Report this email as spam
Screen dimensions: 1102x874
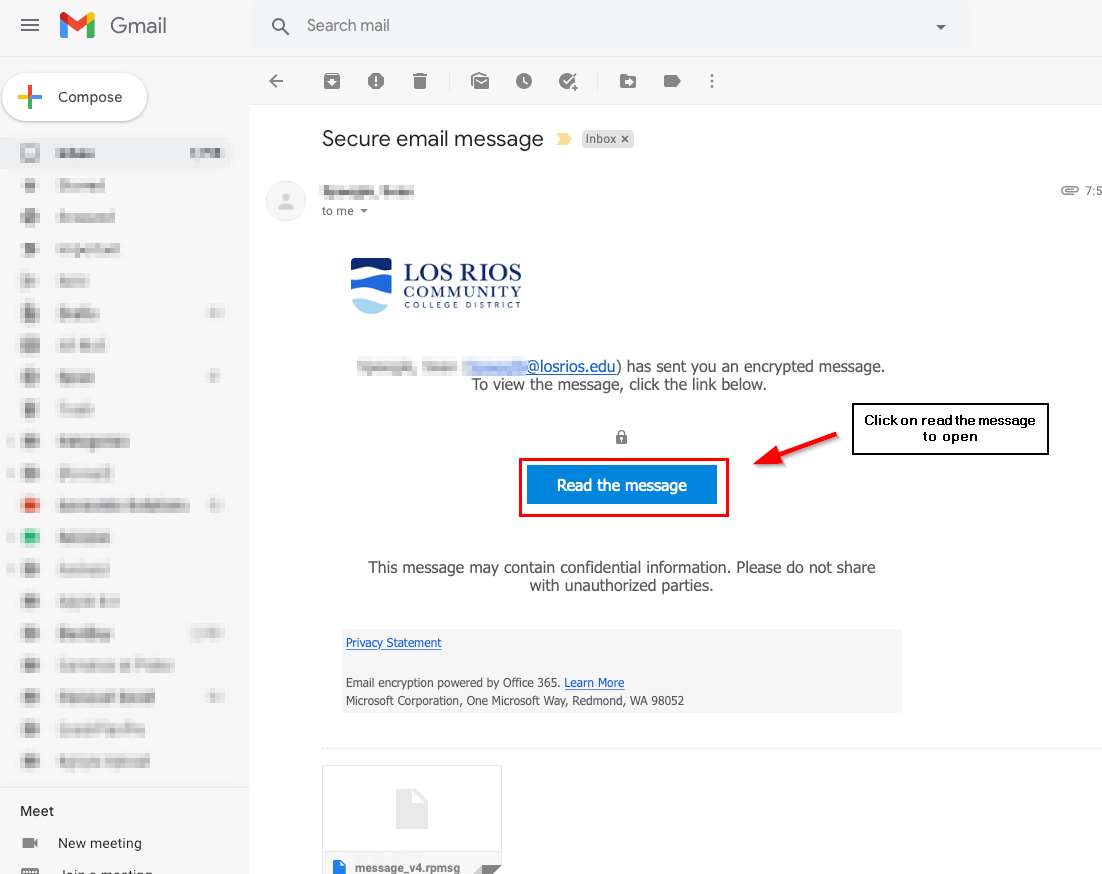376,81
